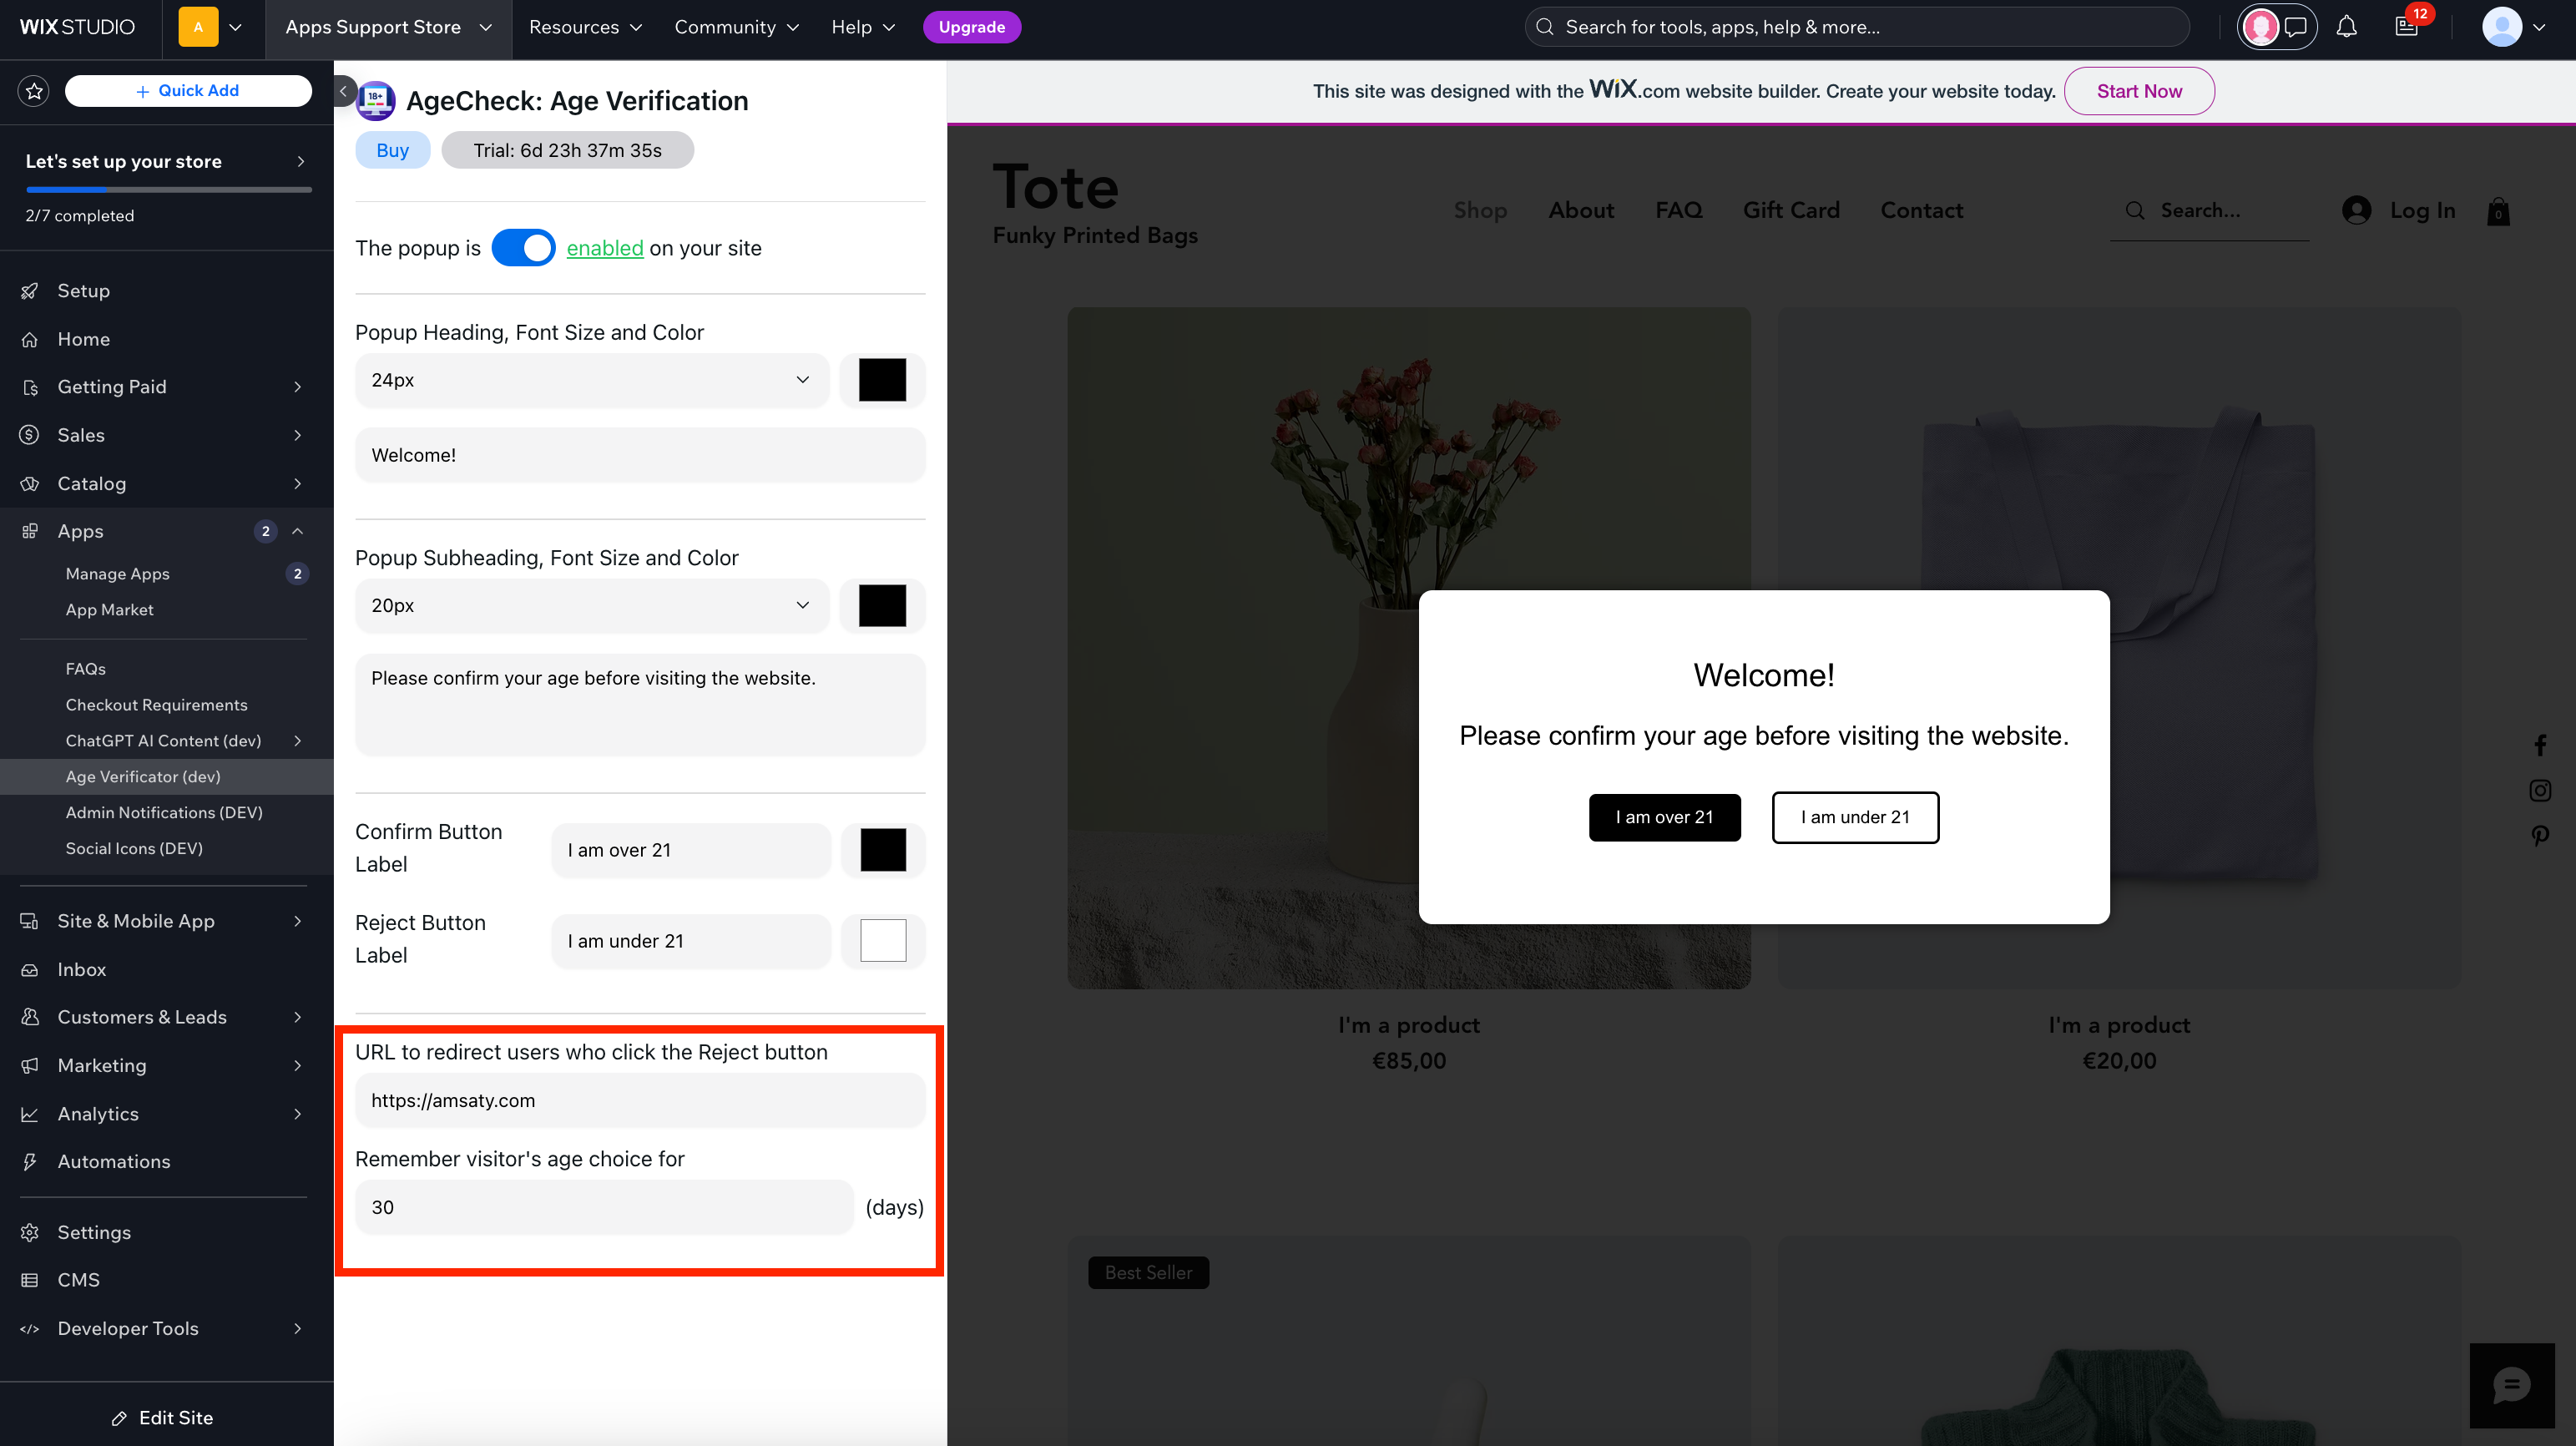
Task: Open Let's set up your store progress
Action: (x=166, y=187)
